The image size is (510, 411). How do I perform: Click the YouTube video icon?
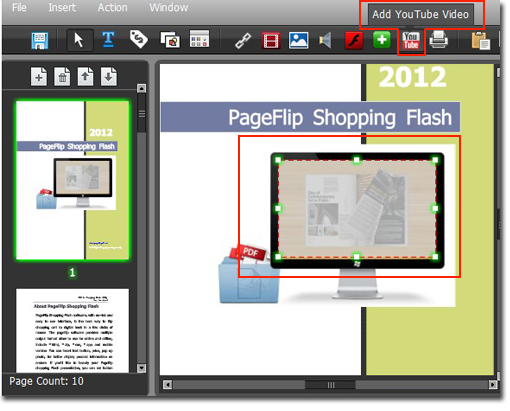tap(411, 41)
